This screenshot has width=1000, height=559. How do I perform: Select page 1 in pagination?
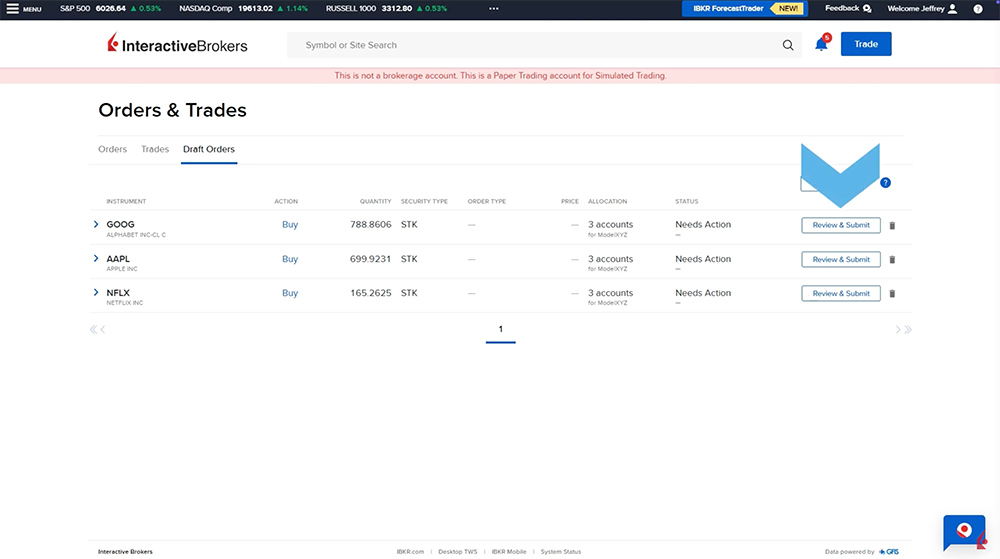(501, 330)
